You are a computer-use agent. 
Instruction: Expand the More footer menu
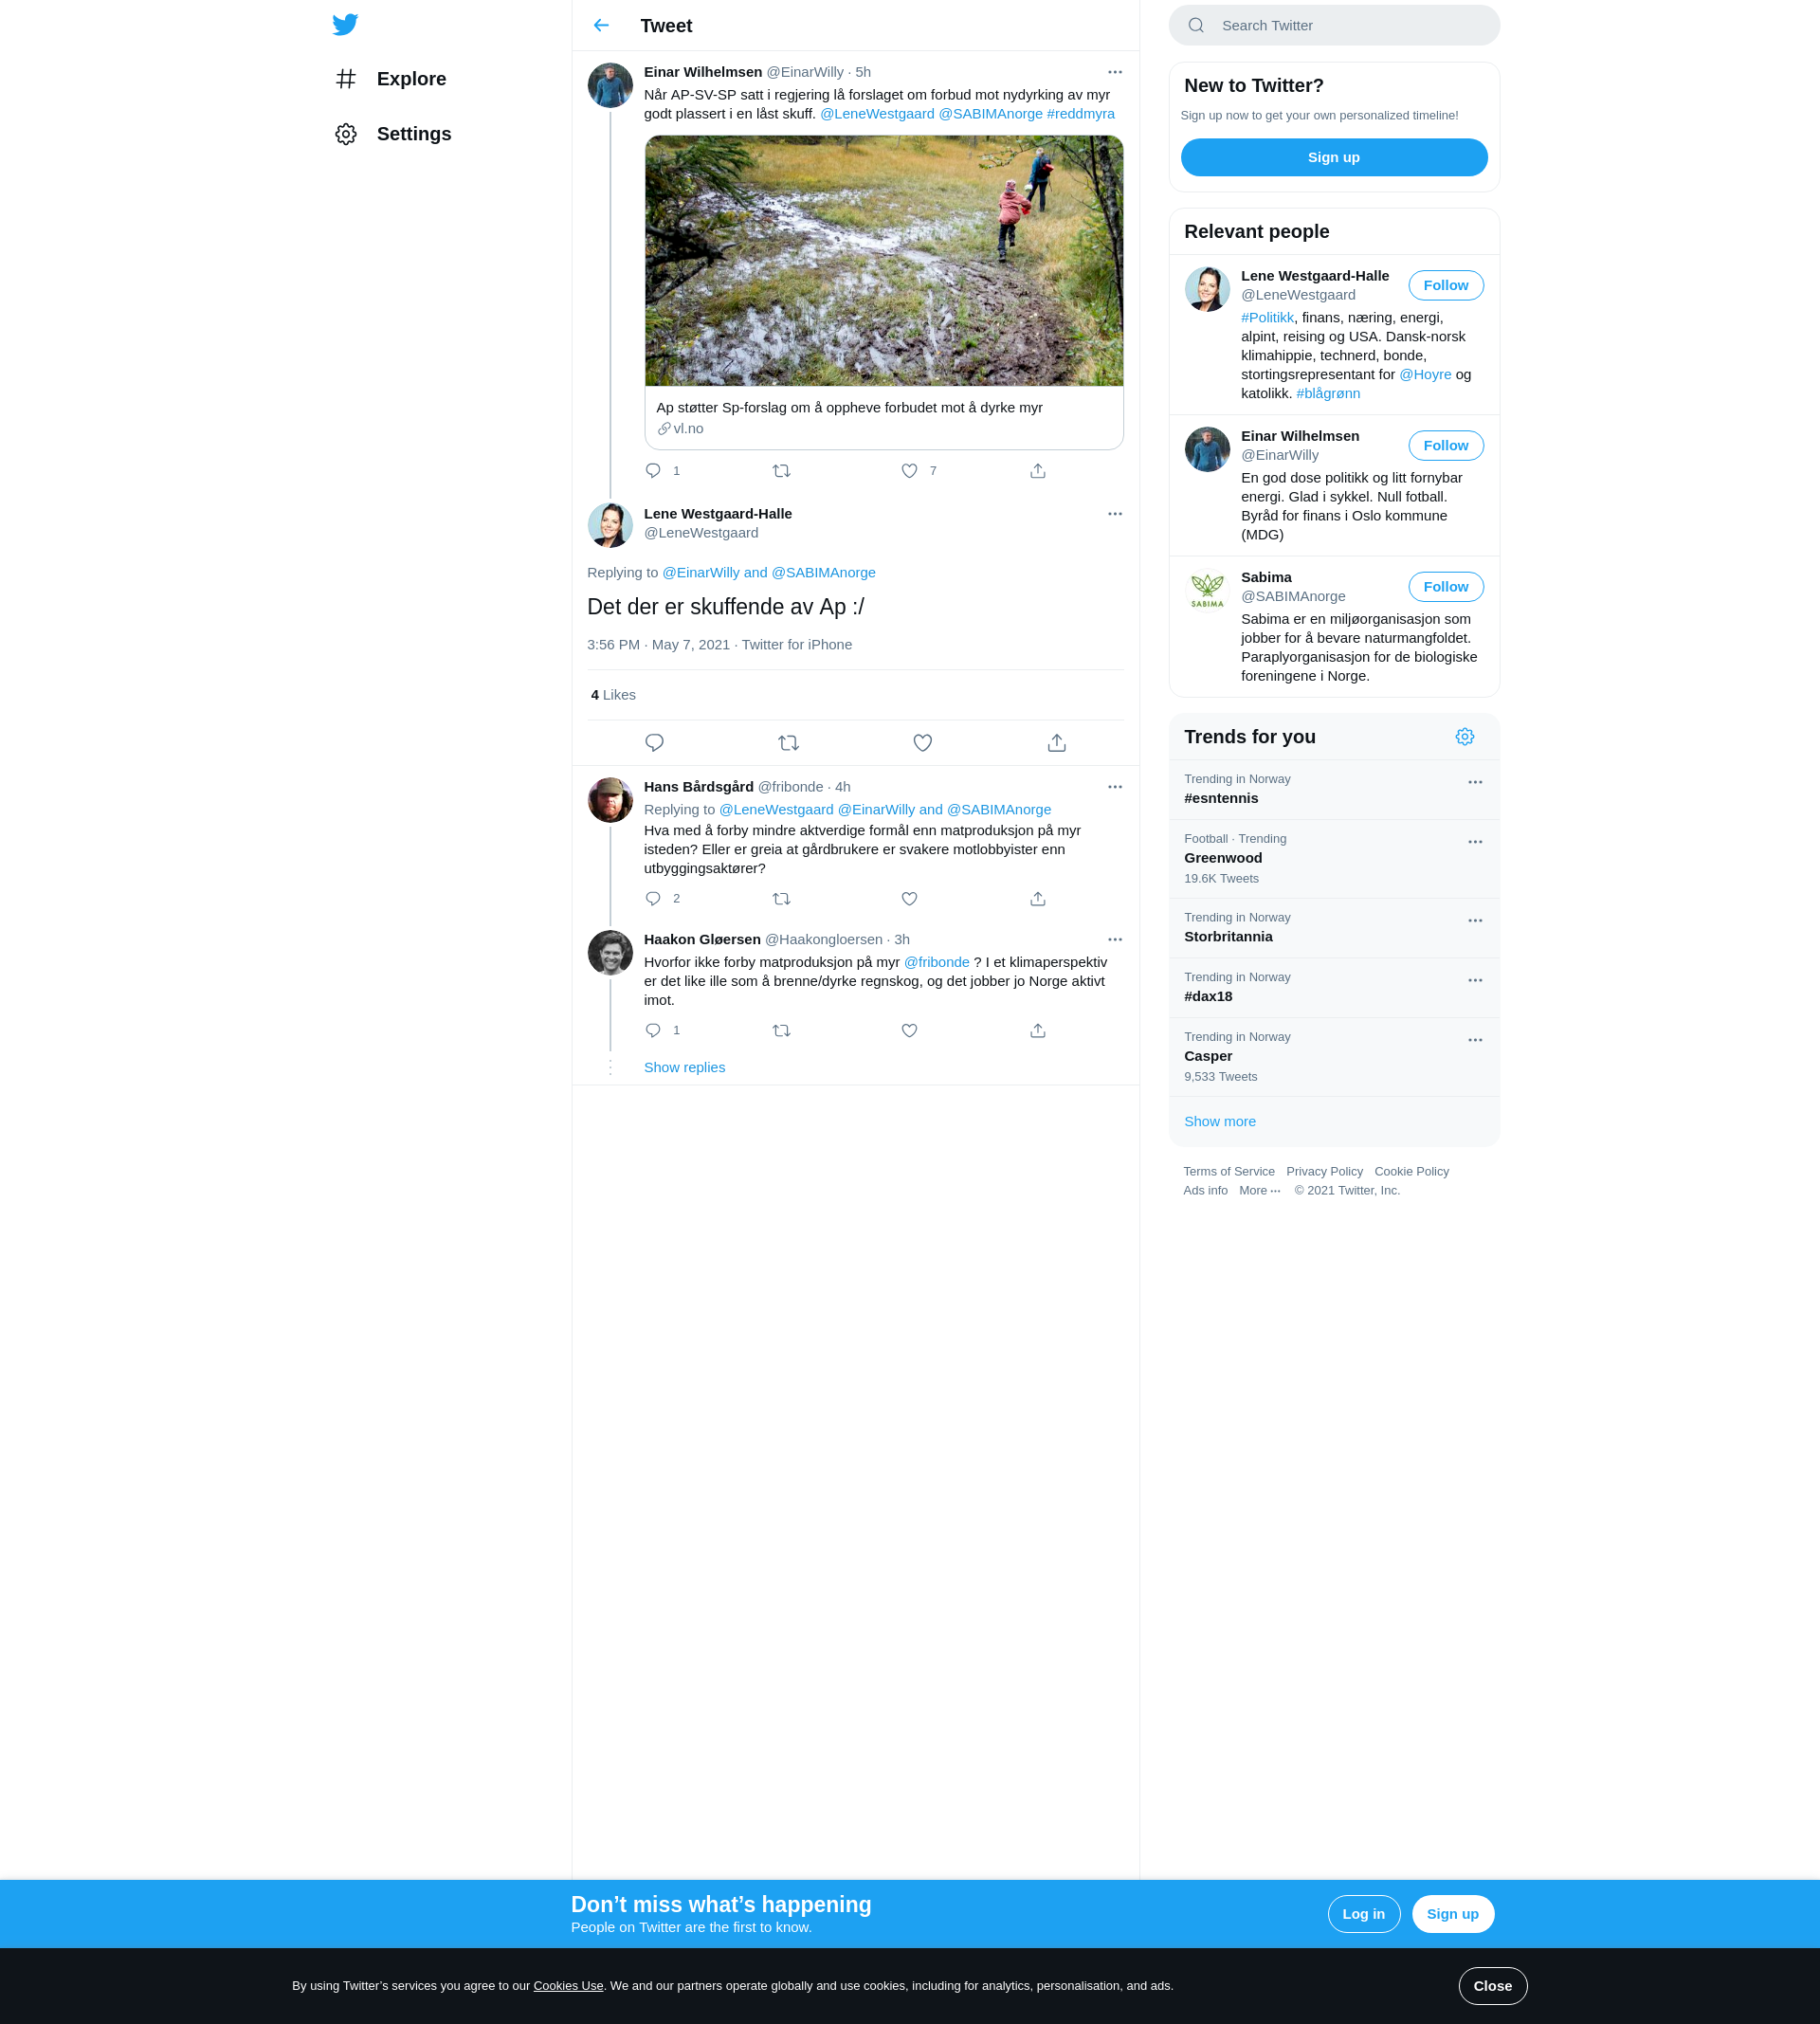[x=1259, y=1190]
